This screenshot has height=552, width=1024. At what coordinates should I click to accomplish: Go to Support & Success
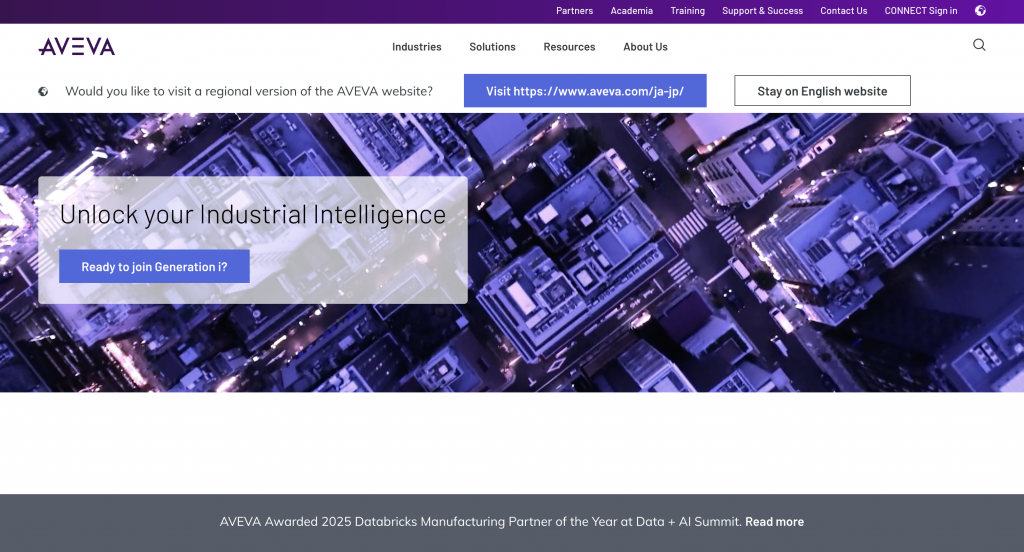(763, 10)
